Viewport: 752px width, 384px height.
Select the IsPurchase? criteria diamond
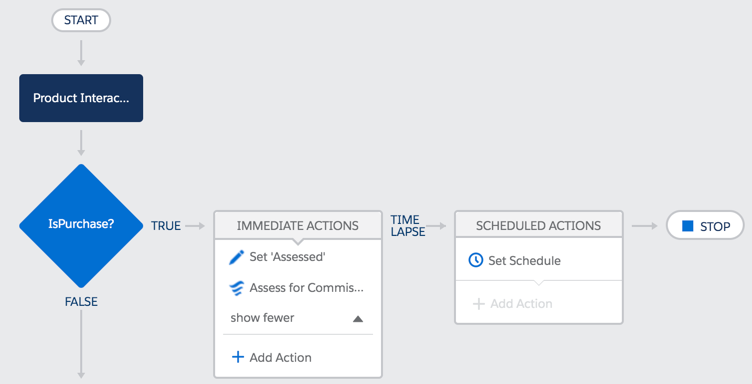[81, 226]
